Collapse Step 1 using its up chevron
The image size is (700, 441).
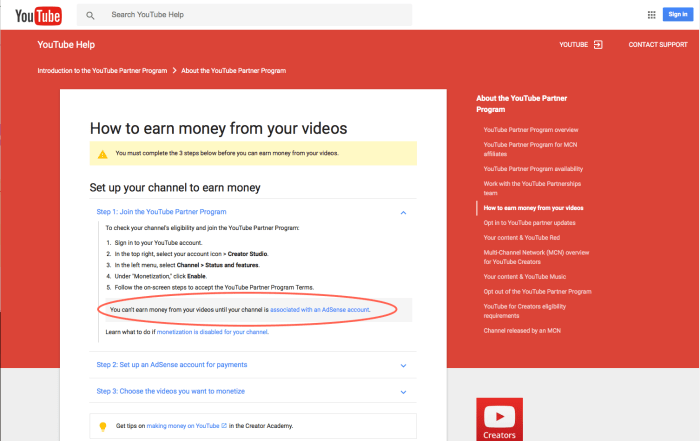pyautogui.click(x=403, y=212)
